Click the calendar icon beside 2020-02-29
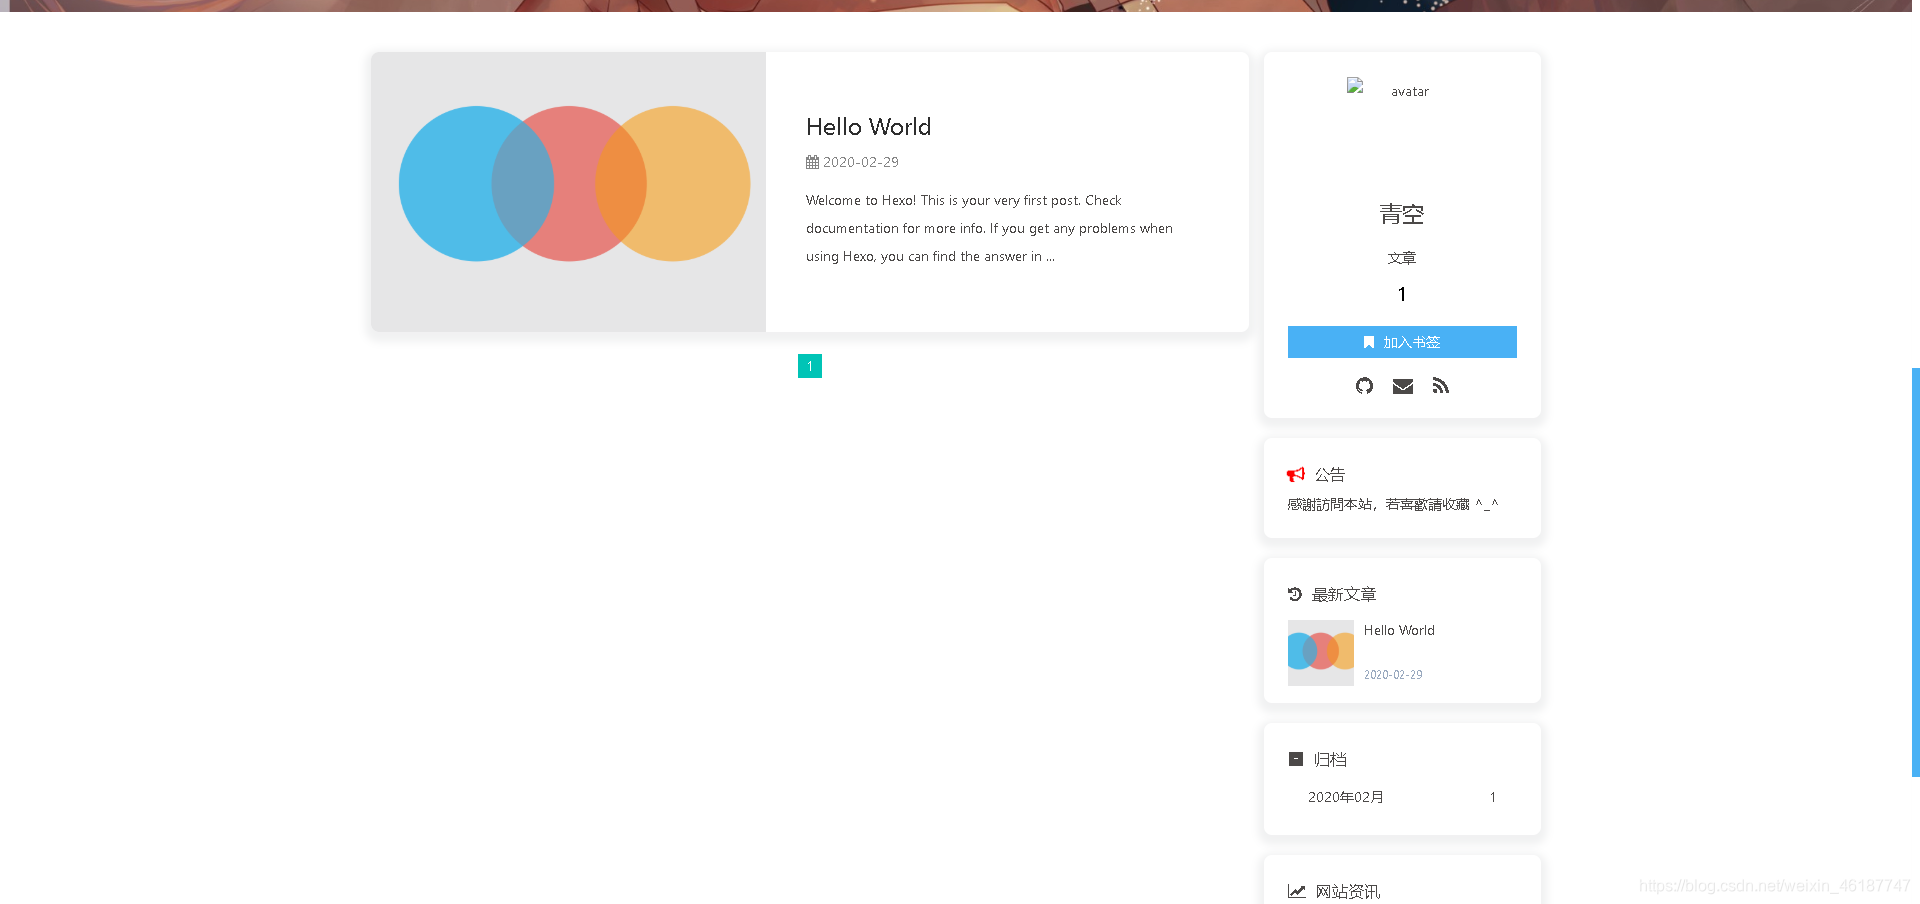This screenshot has height=904, width=1920. [812, 162]
